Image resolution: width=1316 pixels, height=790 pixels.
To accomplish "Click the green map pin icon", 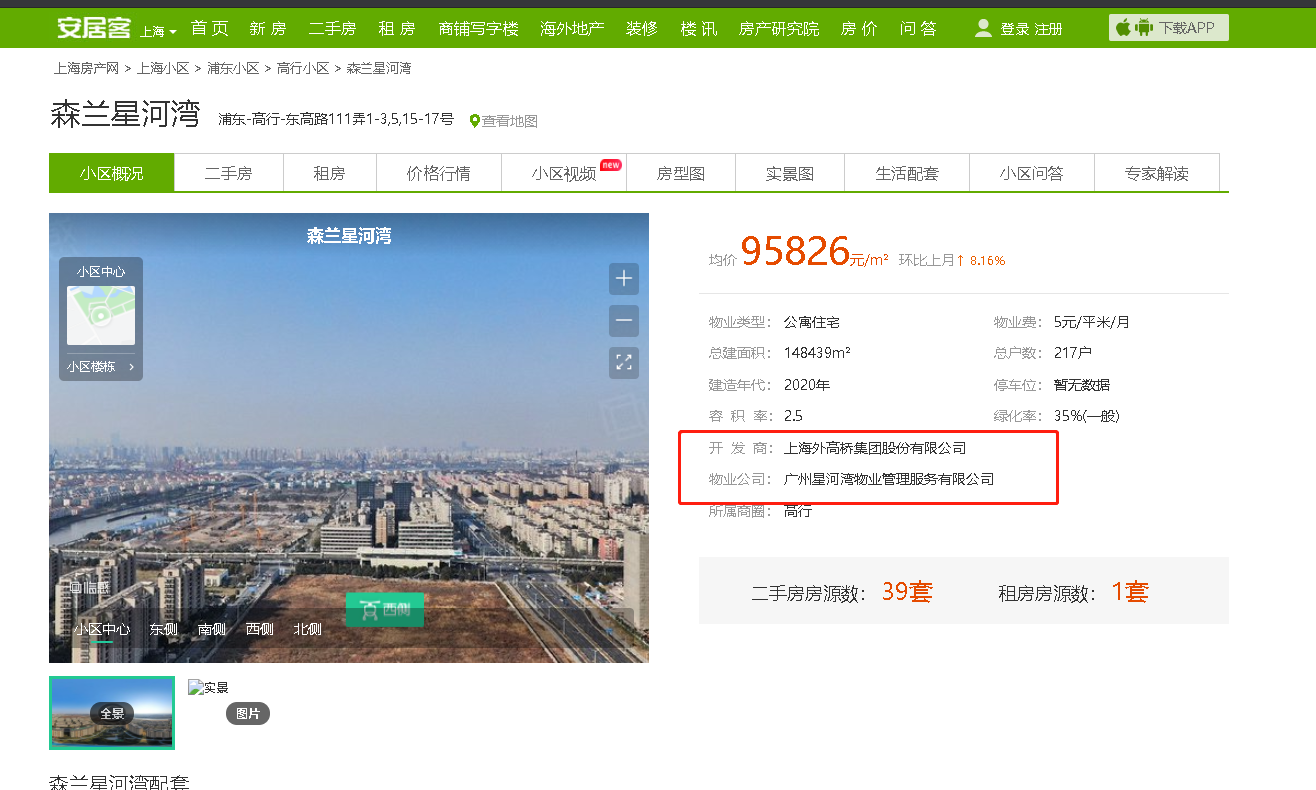I will coord(475,120).
